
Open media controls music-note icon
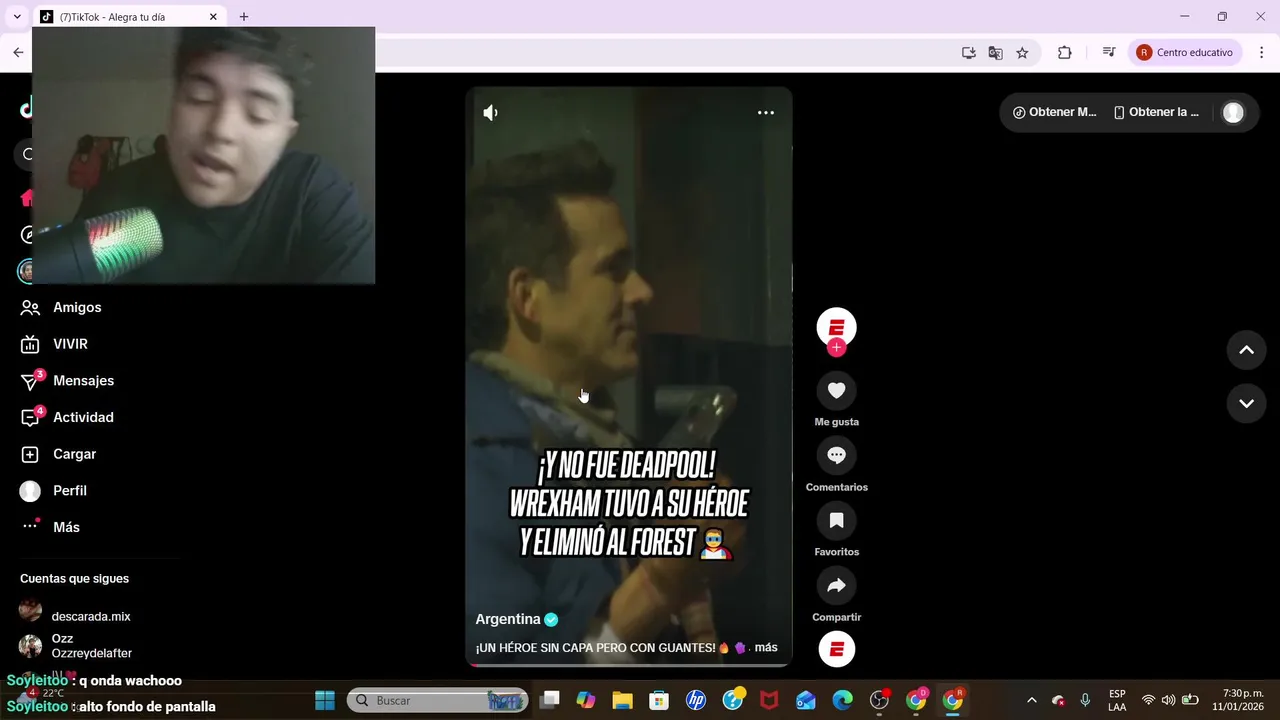tap(1108, 53)
